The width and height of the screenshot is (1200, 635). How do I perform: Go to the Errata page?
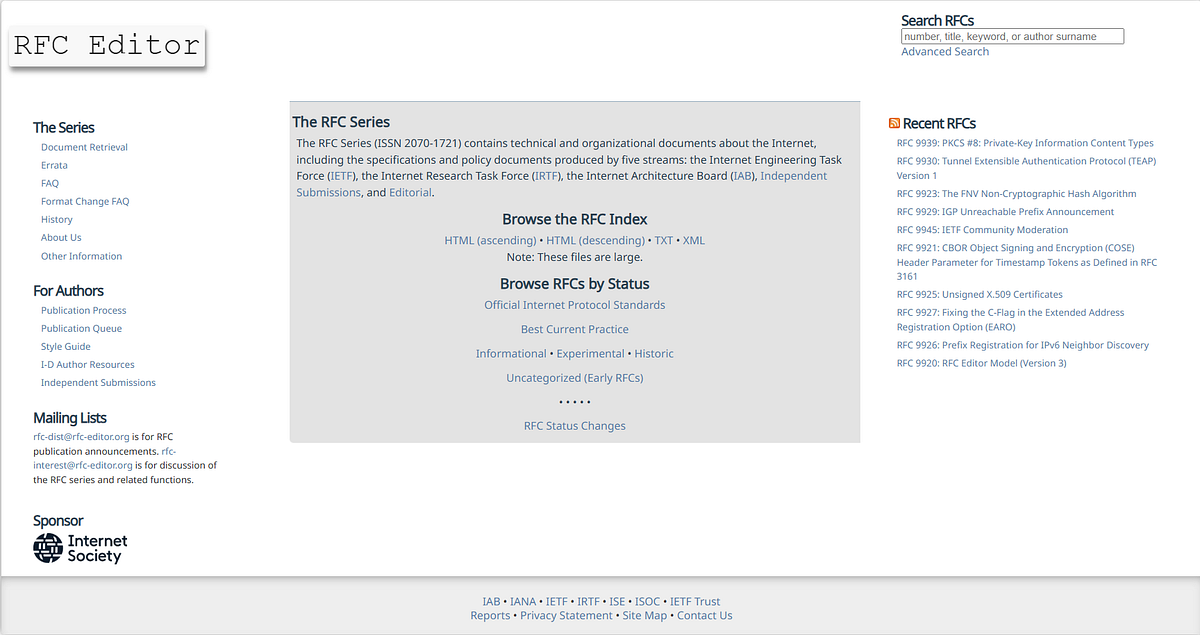[x=54, y=165]
